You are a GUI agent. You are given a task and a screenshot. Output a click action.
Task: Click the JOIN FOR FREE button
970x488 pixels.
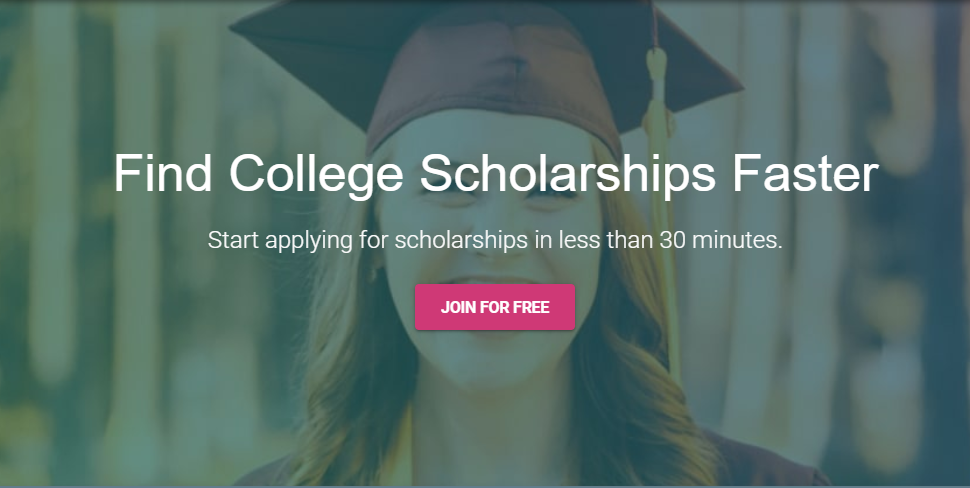pyautogui.click(x=495, y=307)
